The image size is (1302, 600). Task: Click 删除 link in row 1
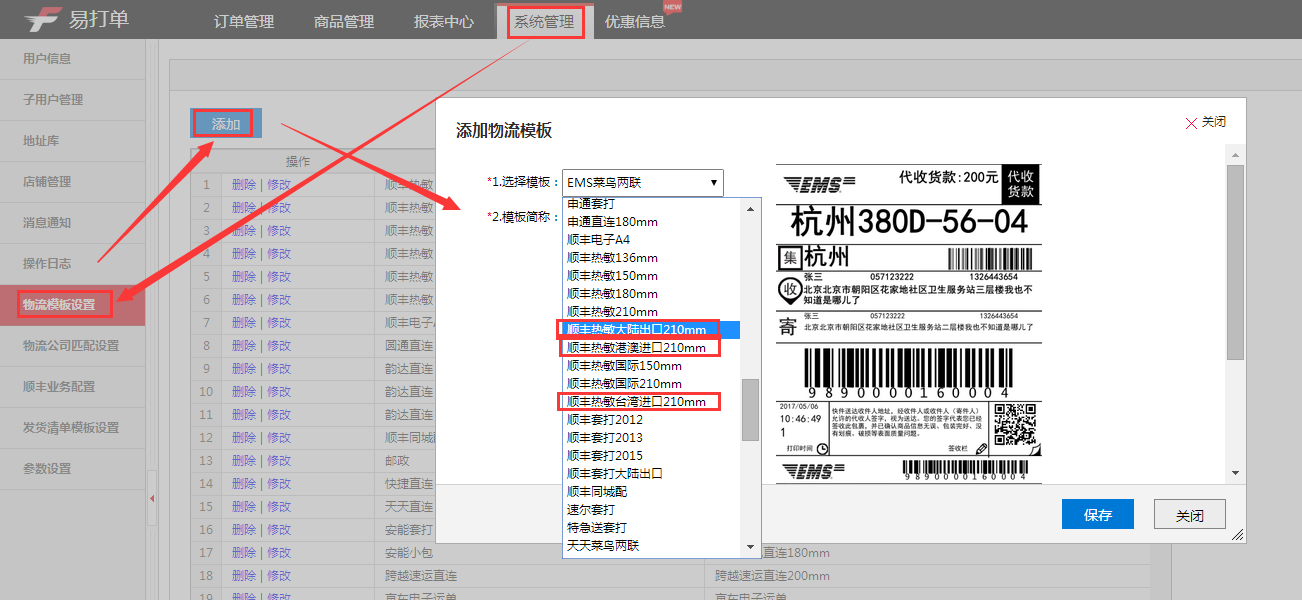244,185
